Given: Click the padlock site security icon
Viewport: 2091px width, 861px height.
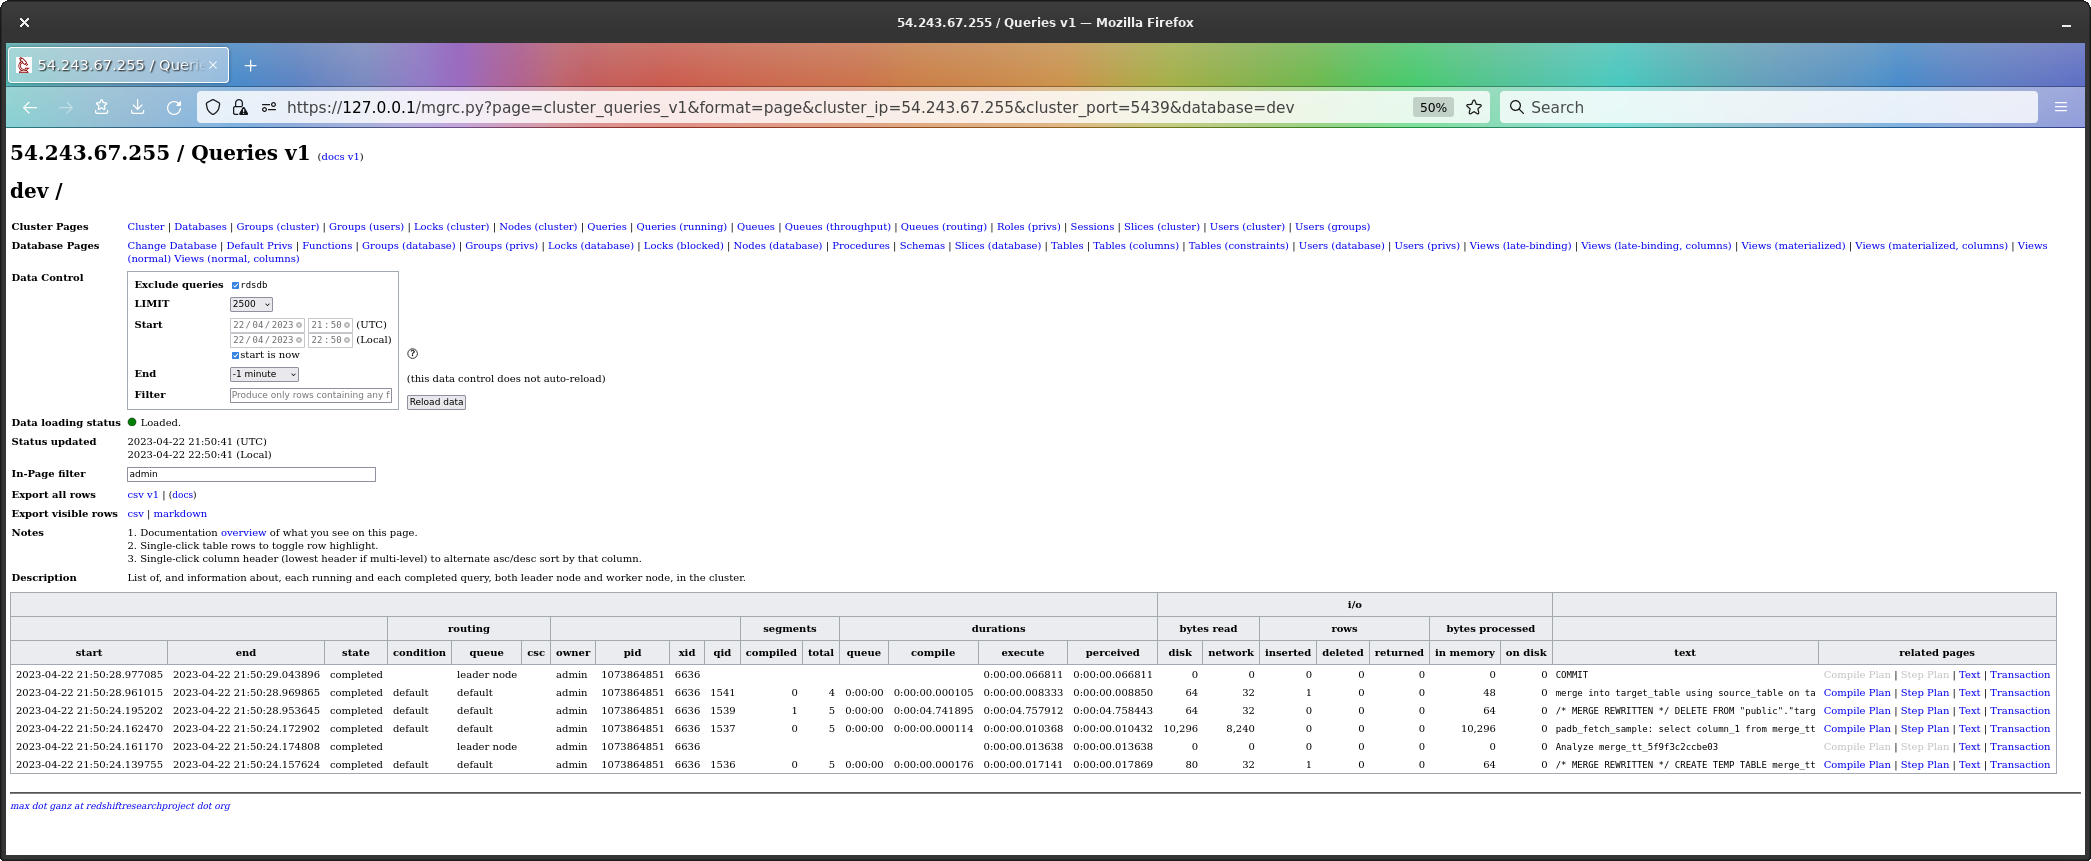Looking at the screenshot, I should click(240, 107).
